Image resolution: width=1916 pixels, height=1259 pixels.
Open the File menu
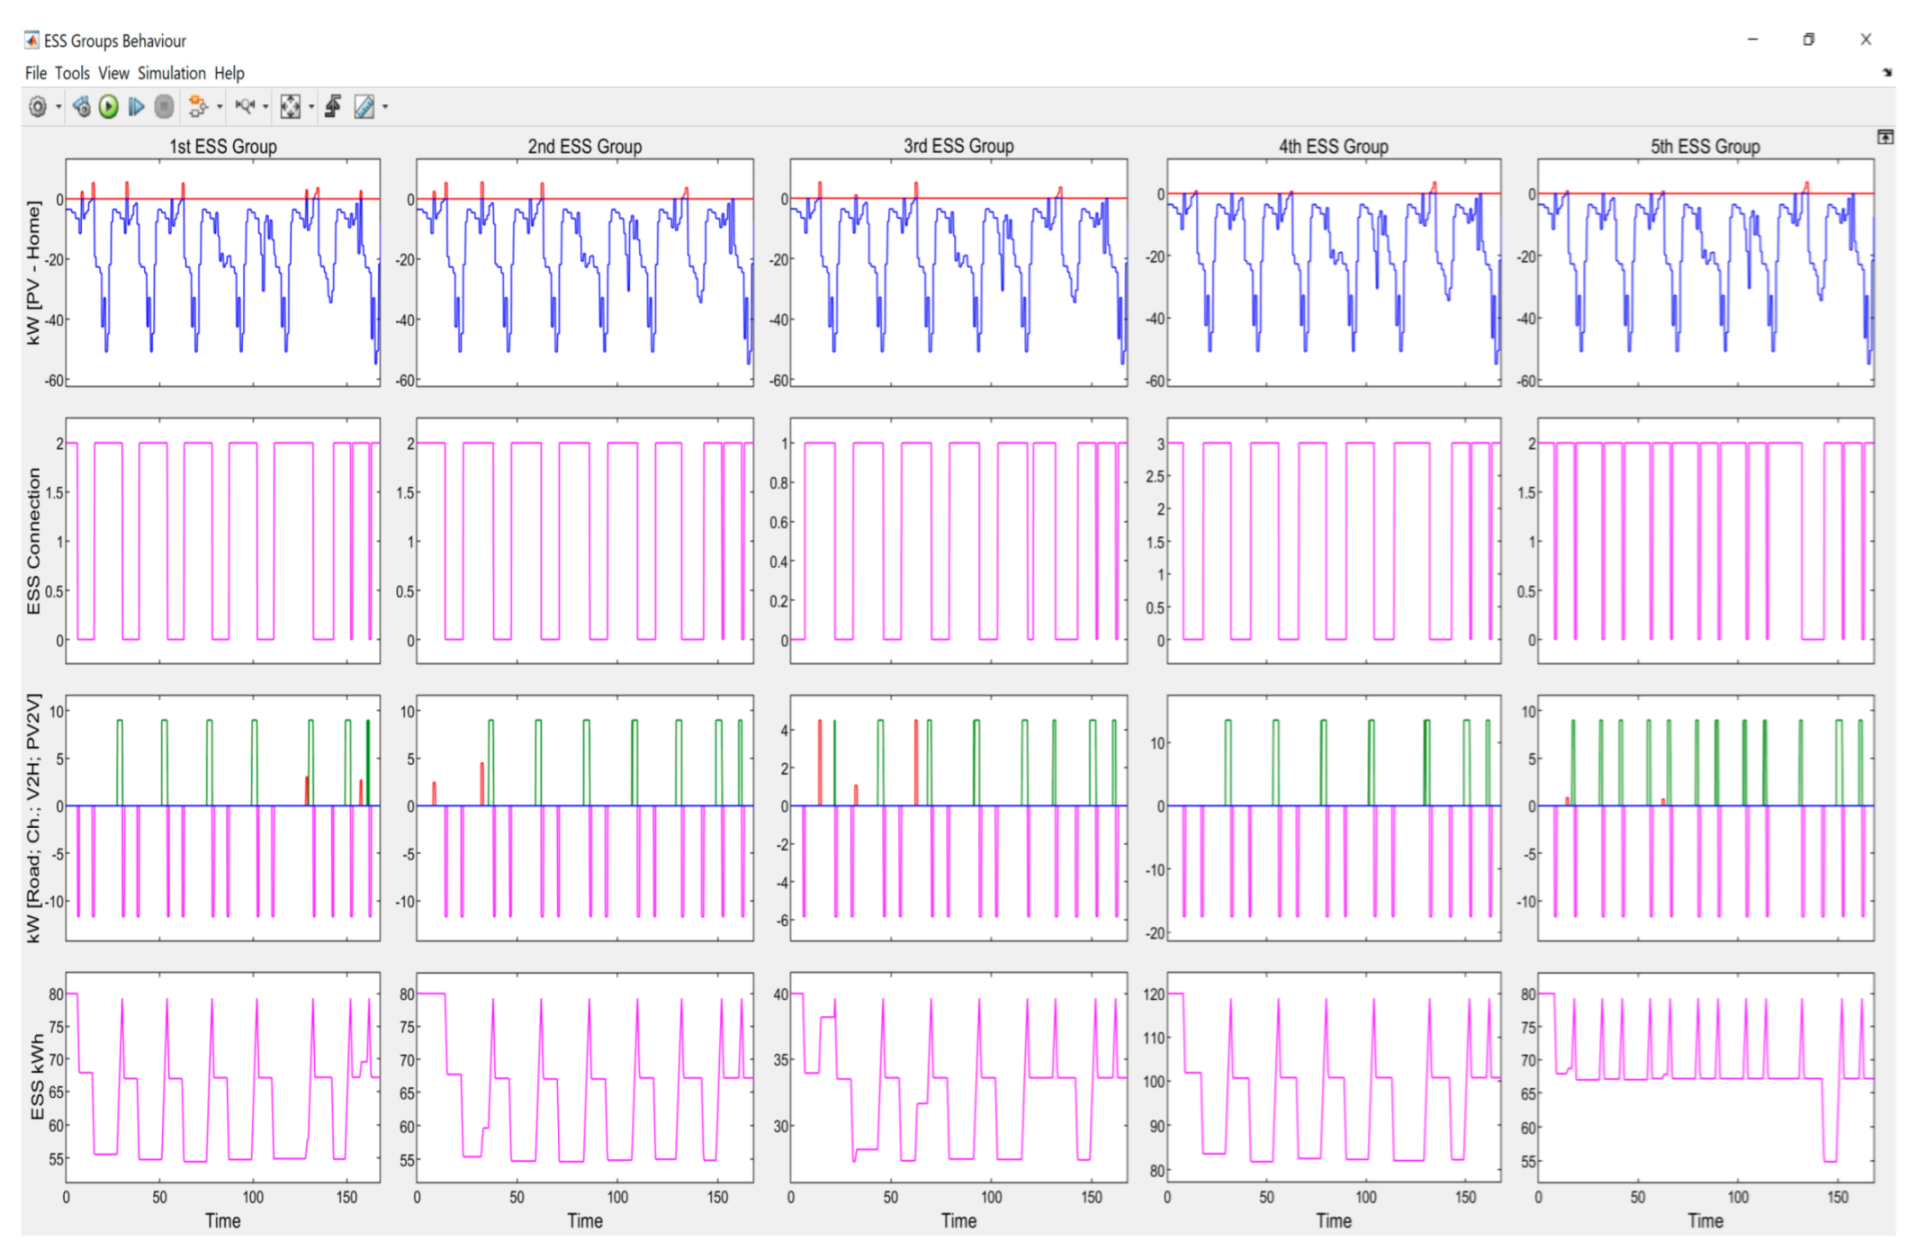point(35,73)
